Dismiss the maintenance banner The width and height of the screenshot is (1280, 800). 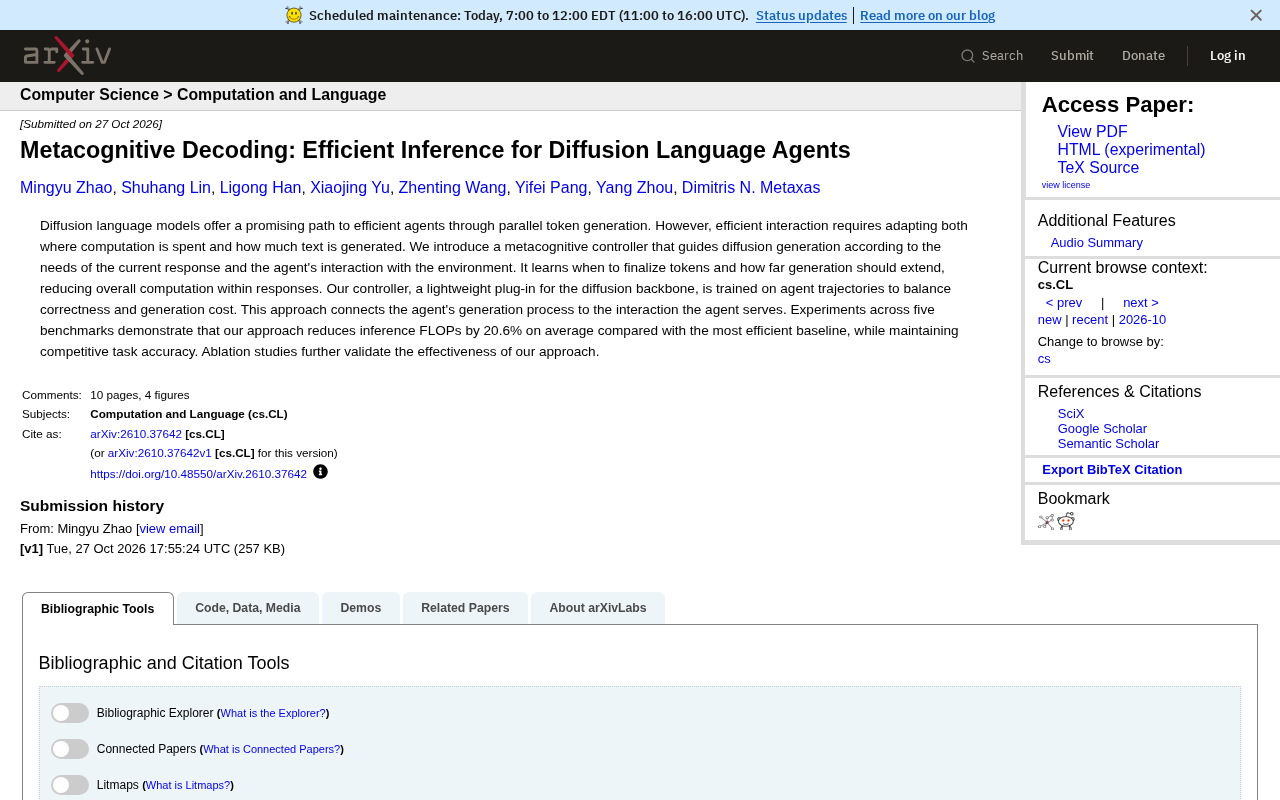1256,15
